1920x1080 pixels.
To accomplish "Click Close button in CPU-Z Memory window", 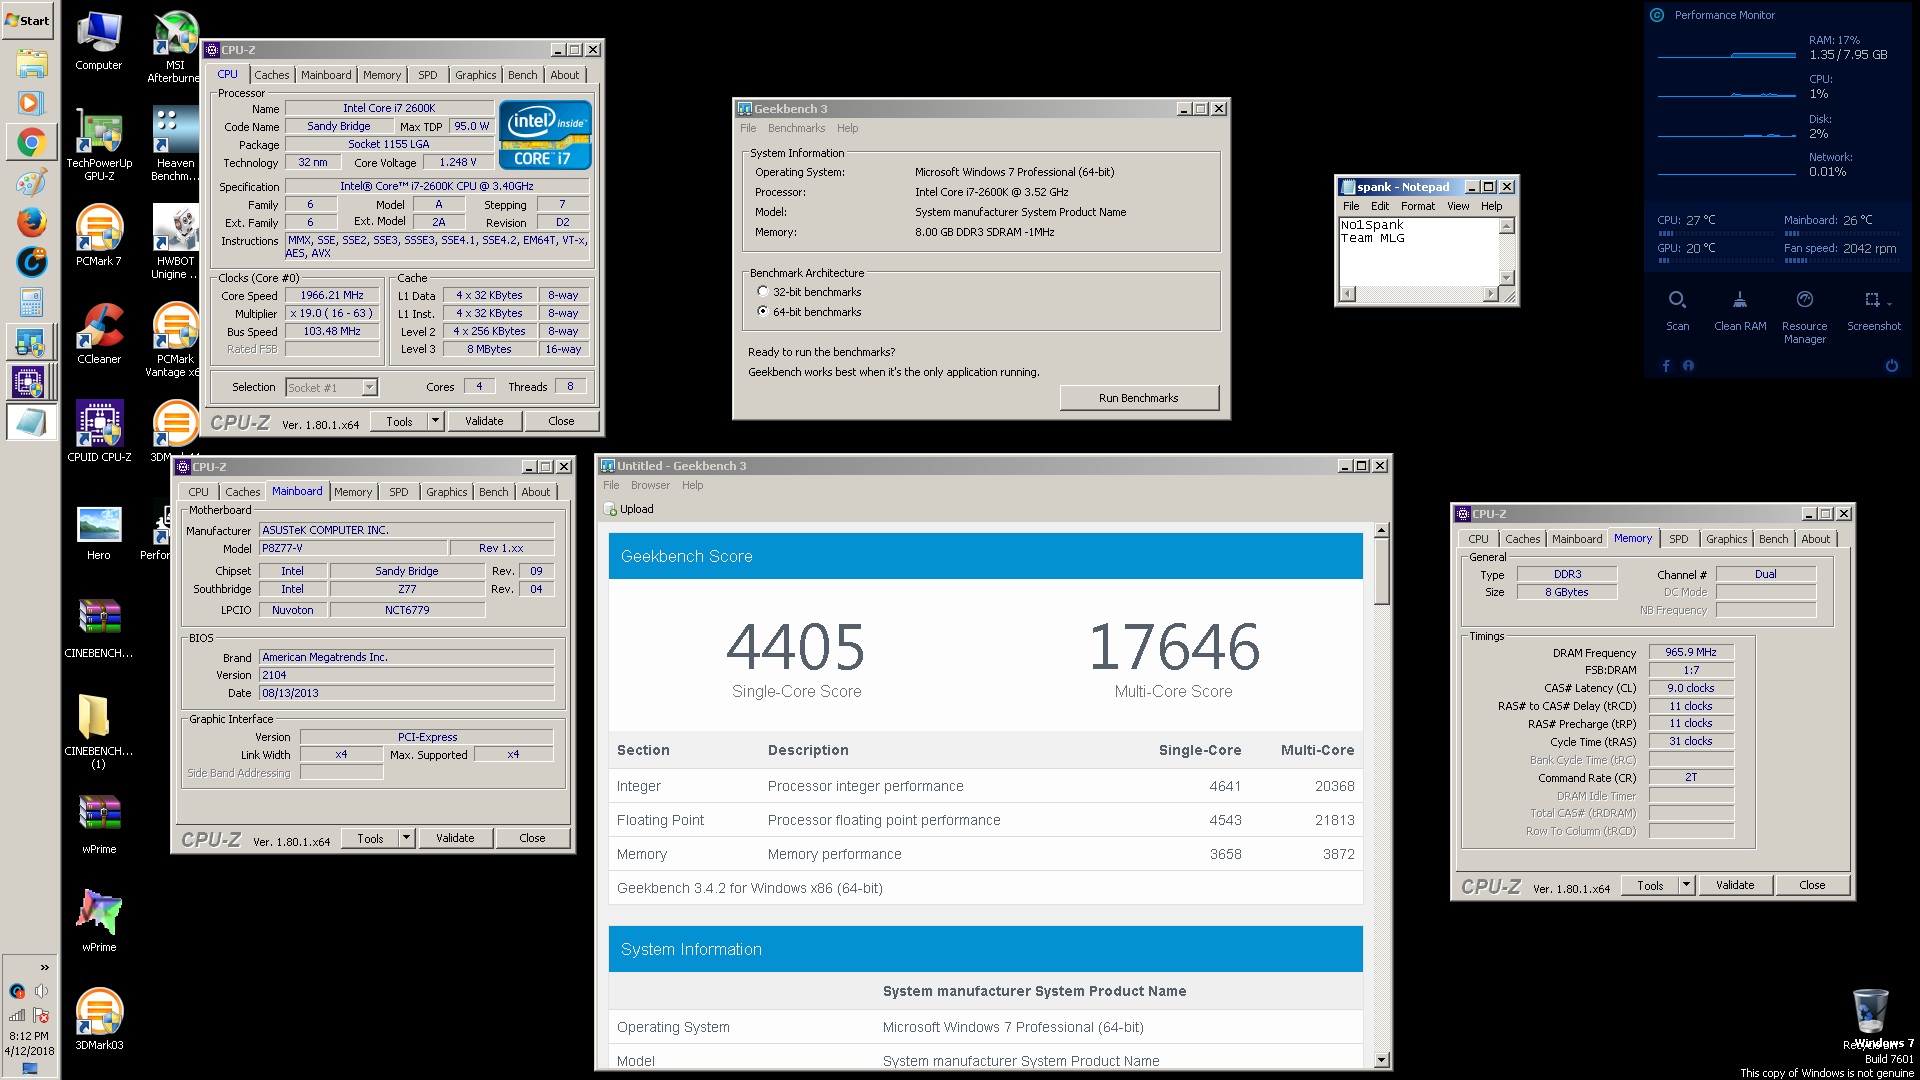I will 1812,885.
